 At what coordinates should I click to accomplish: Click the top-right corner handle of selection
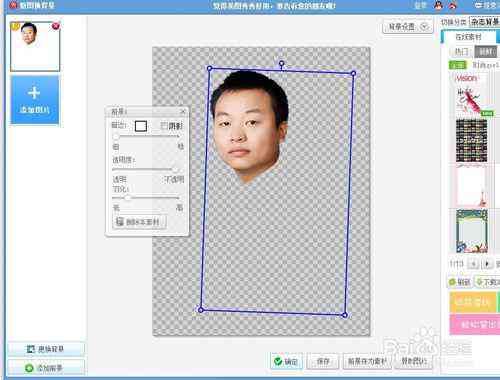pos(354,73)
